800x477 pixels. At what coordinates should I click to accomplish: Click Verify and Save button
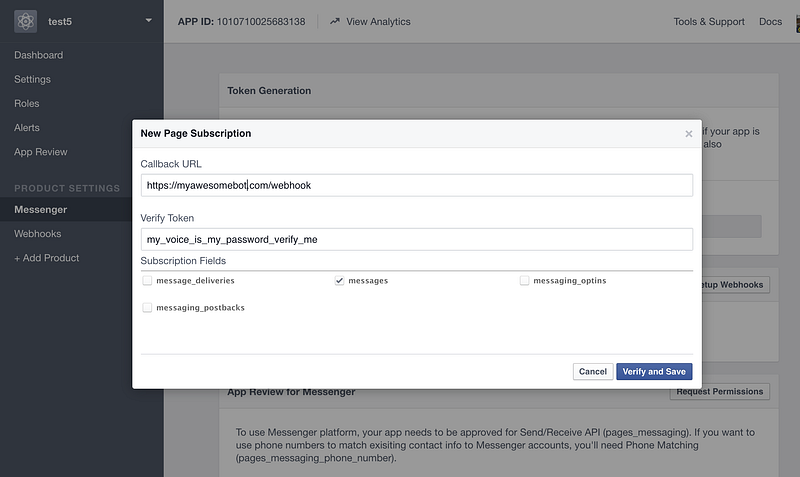tap(654, 371)
